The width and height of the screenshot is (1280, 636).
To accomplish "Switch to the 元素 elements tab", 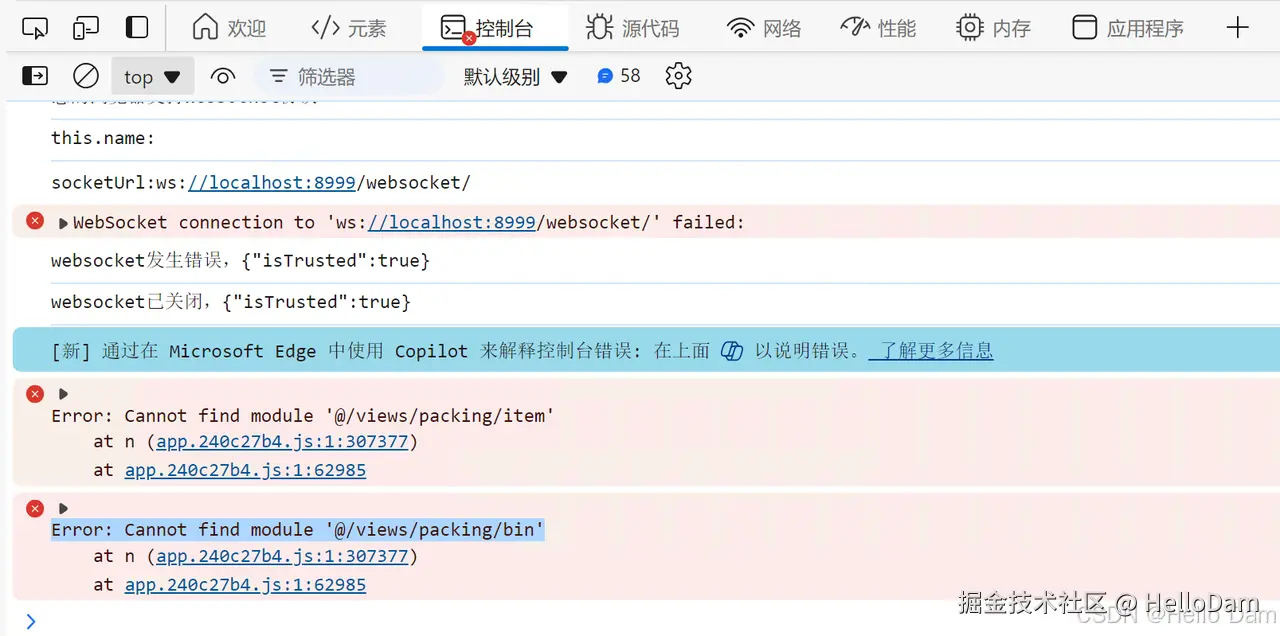I will (348, 28).
